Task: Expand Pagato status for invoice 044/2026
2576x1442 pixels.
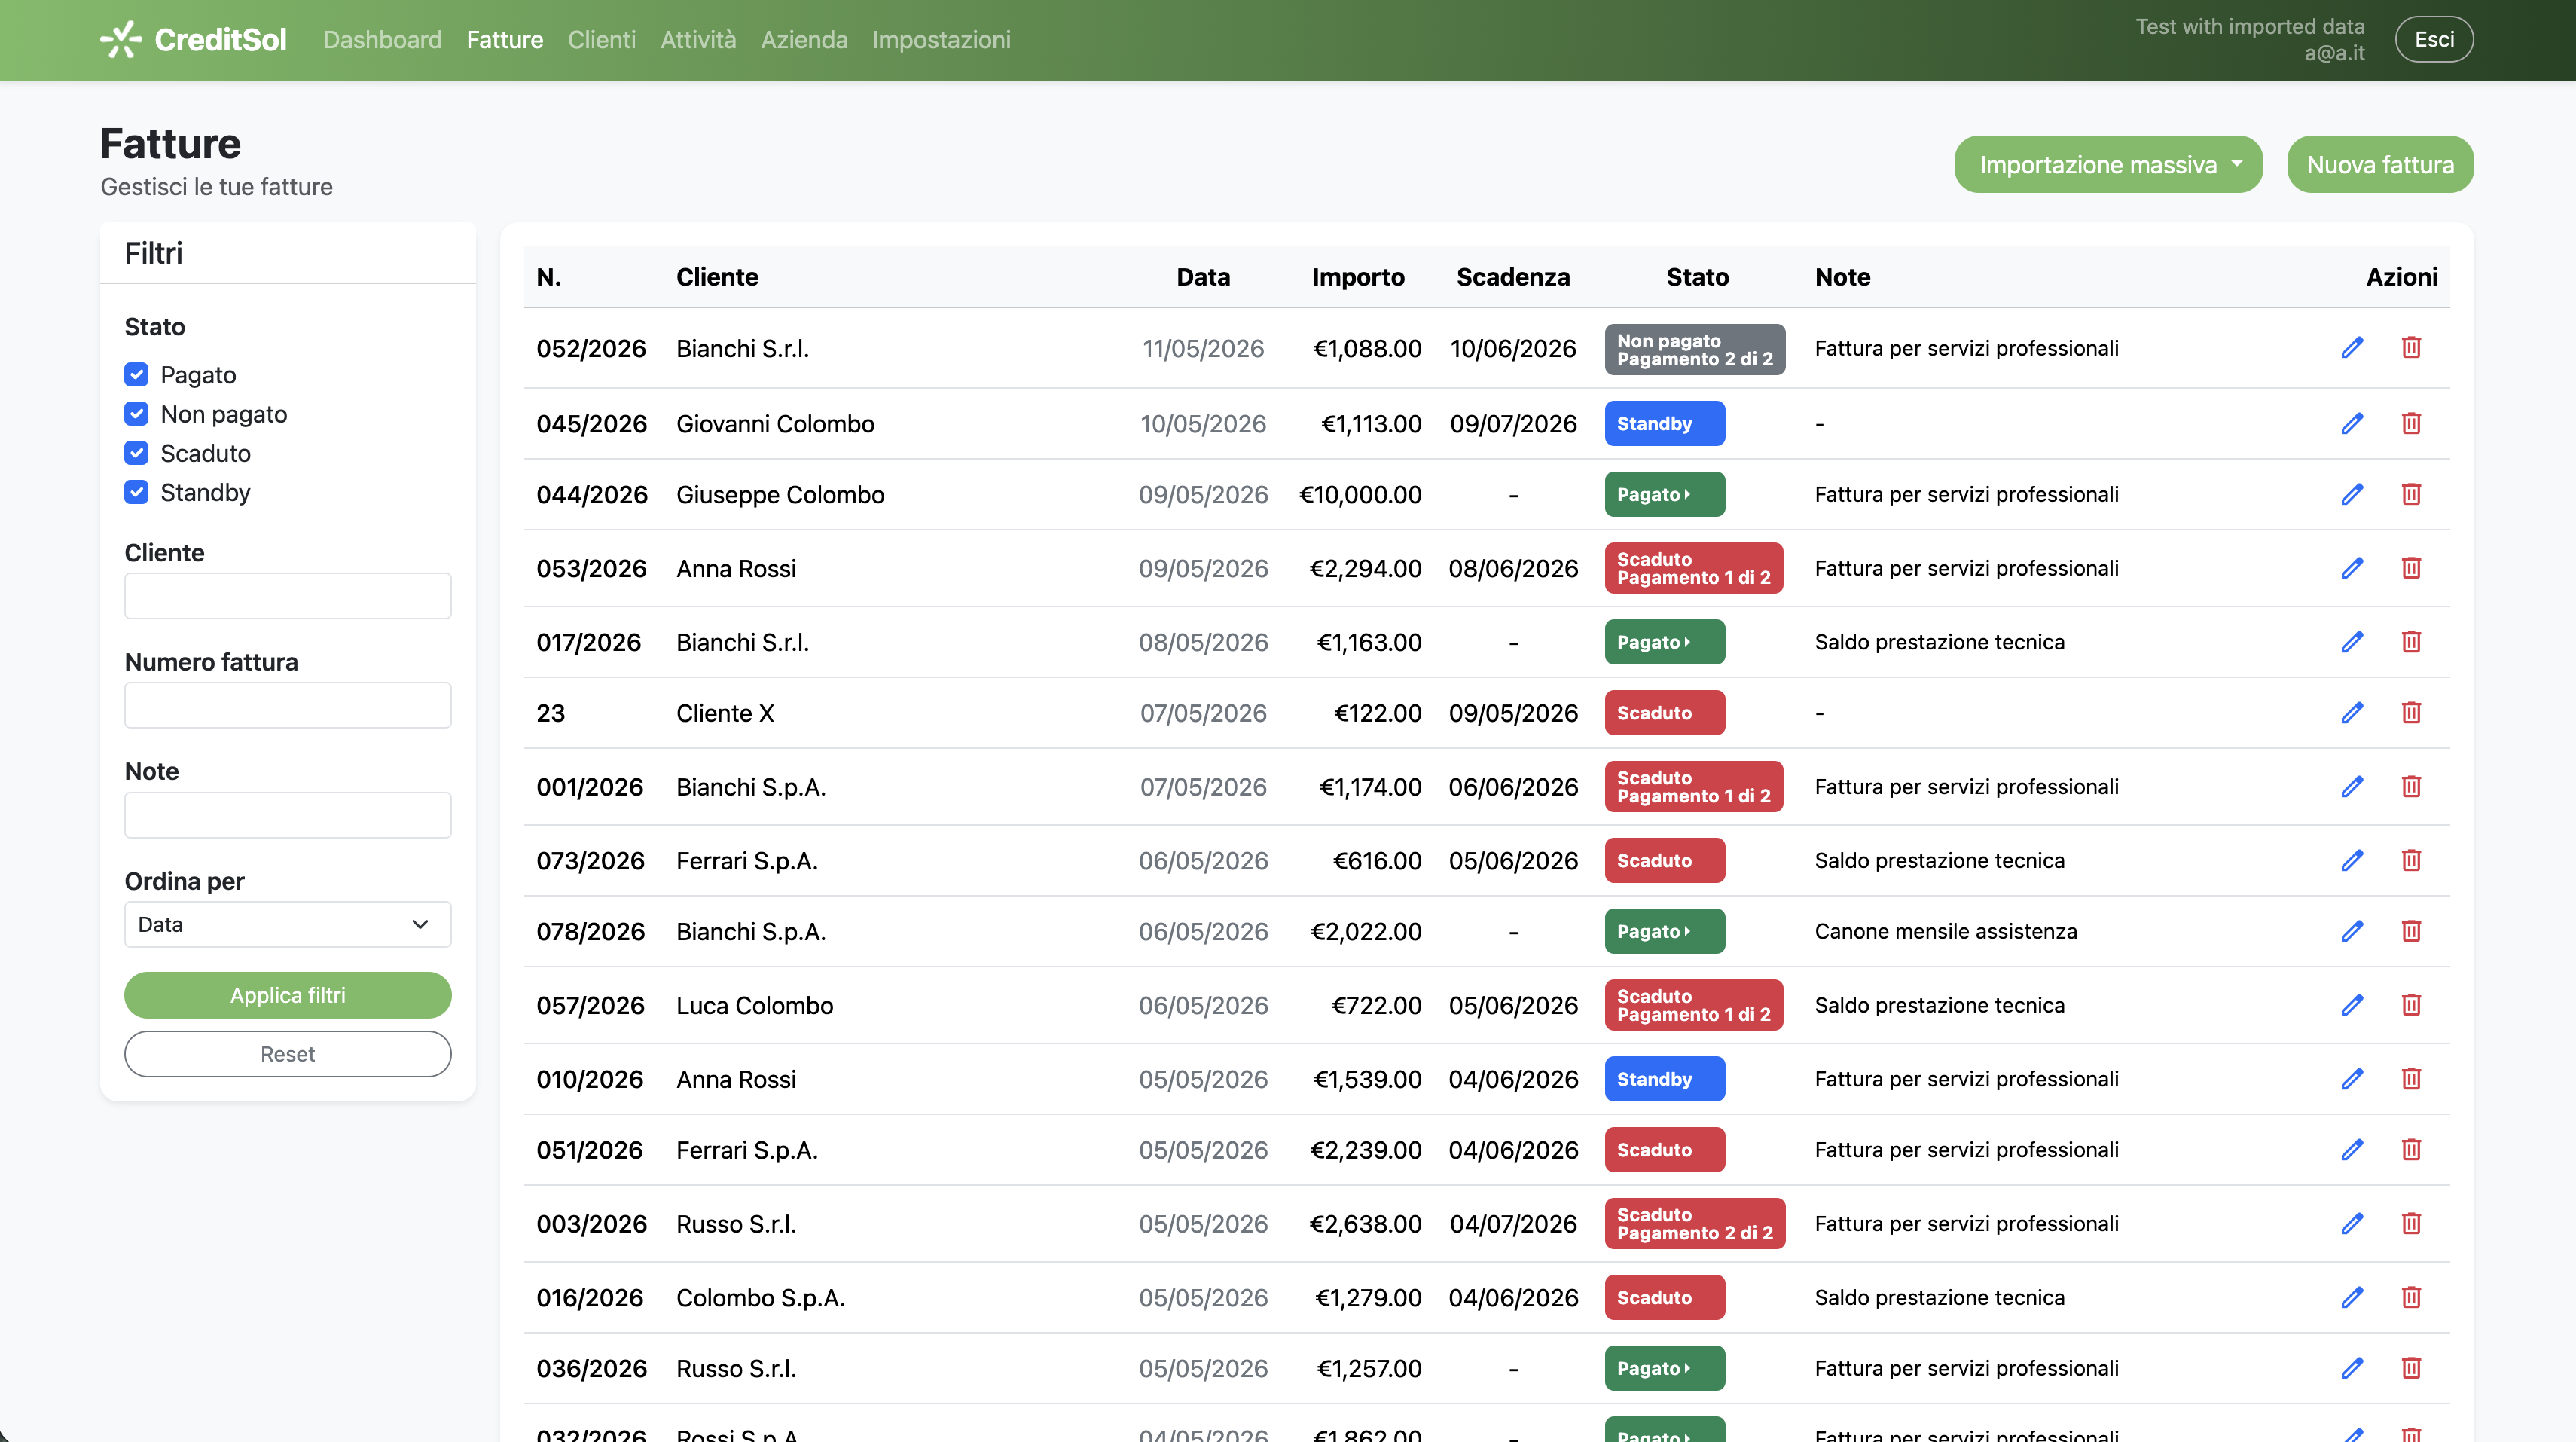Action: (x=1664, y=494)
